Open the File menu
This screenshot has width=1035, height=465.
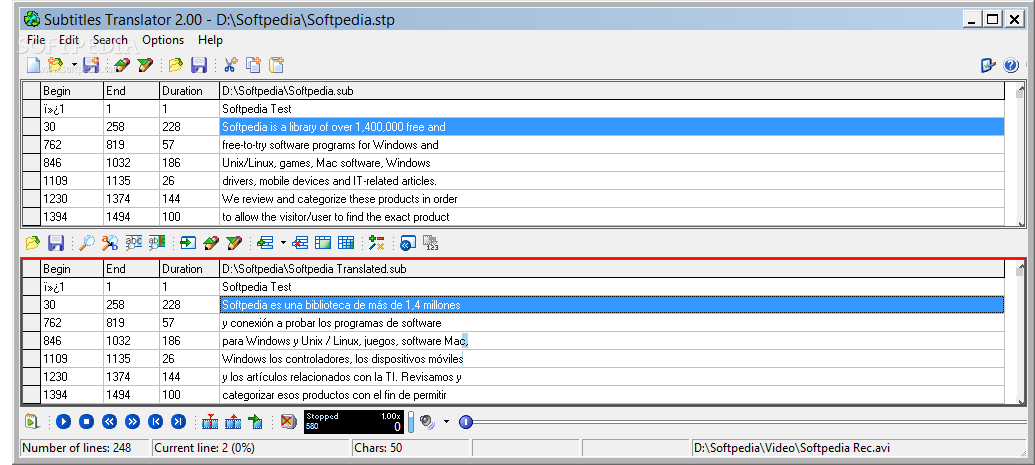[36, 40]
